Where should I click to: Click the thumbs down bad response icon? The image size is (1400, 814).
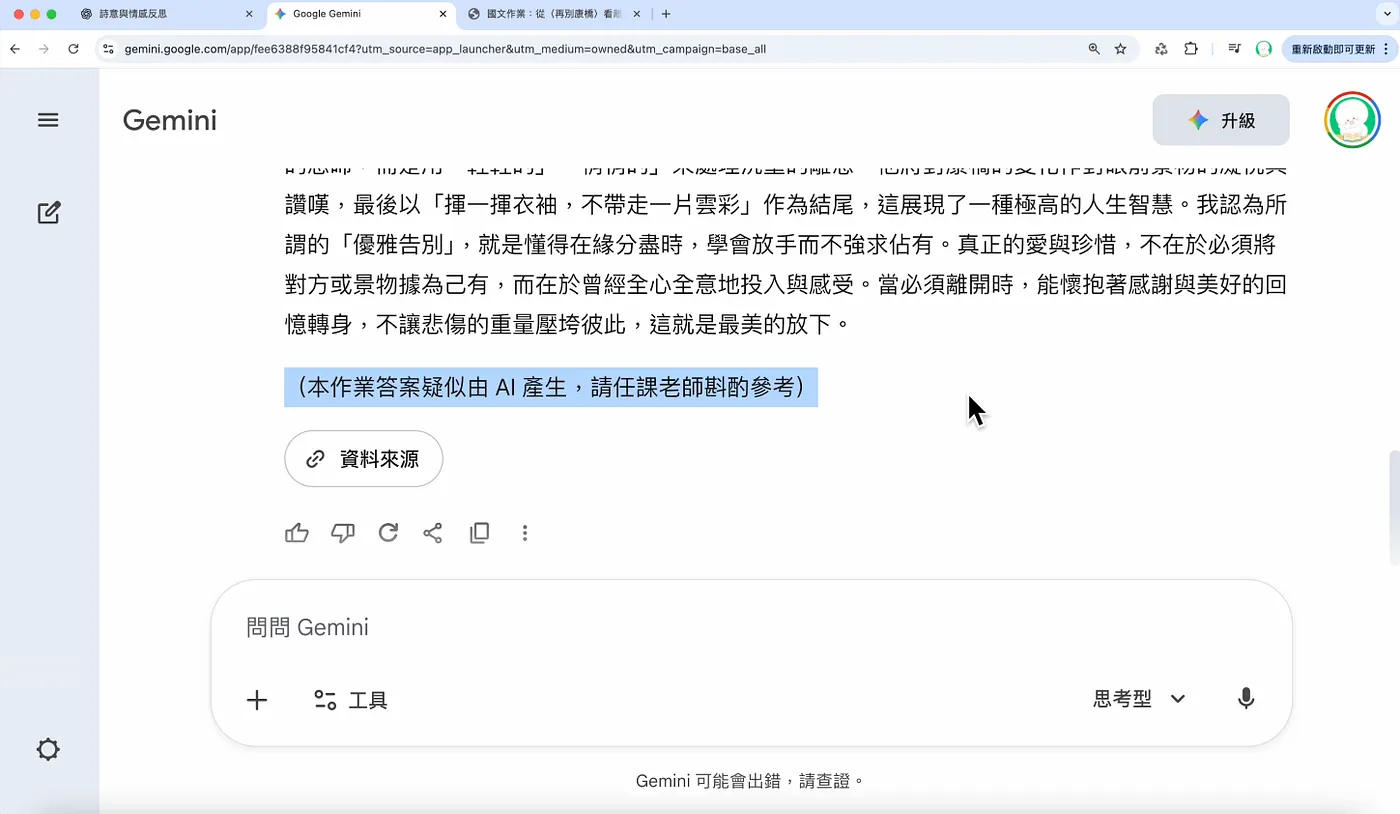click(343, 533)
